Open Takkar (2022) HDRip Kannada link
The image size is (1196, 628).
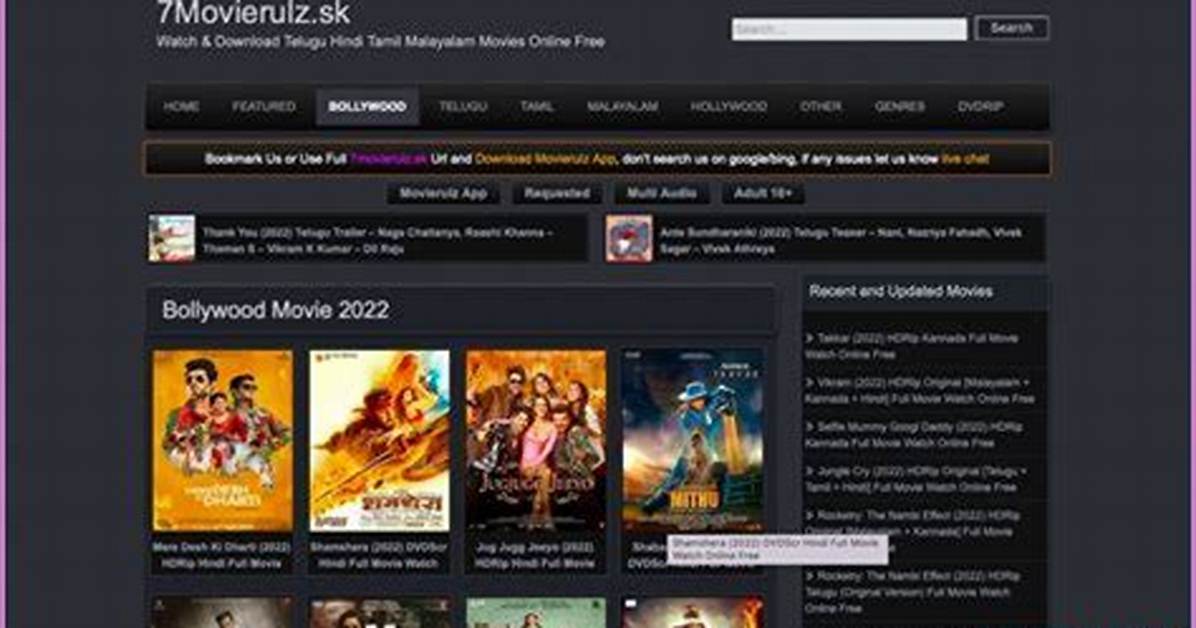912,346
